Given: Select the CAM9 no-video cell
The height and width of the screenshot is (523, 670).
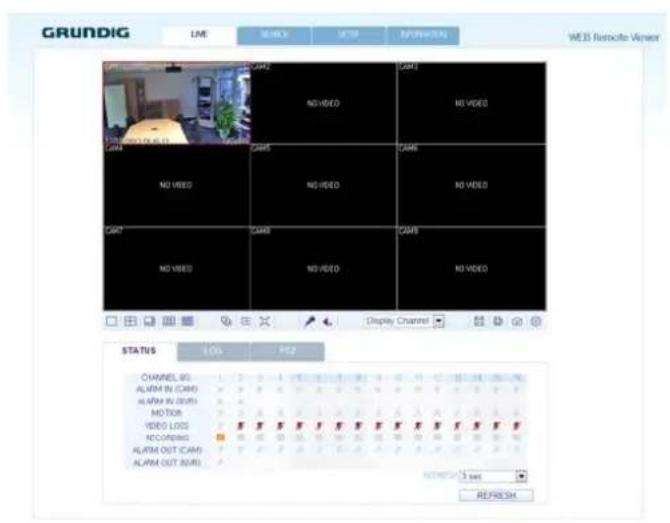Looking at the screenshot, I should 471,268.
